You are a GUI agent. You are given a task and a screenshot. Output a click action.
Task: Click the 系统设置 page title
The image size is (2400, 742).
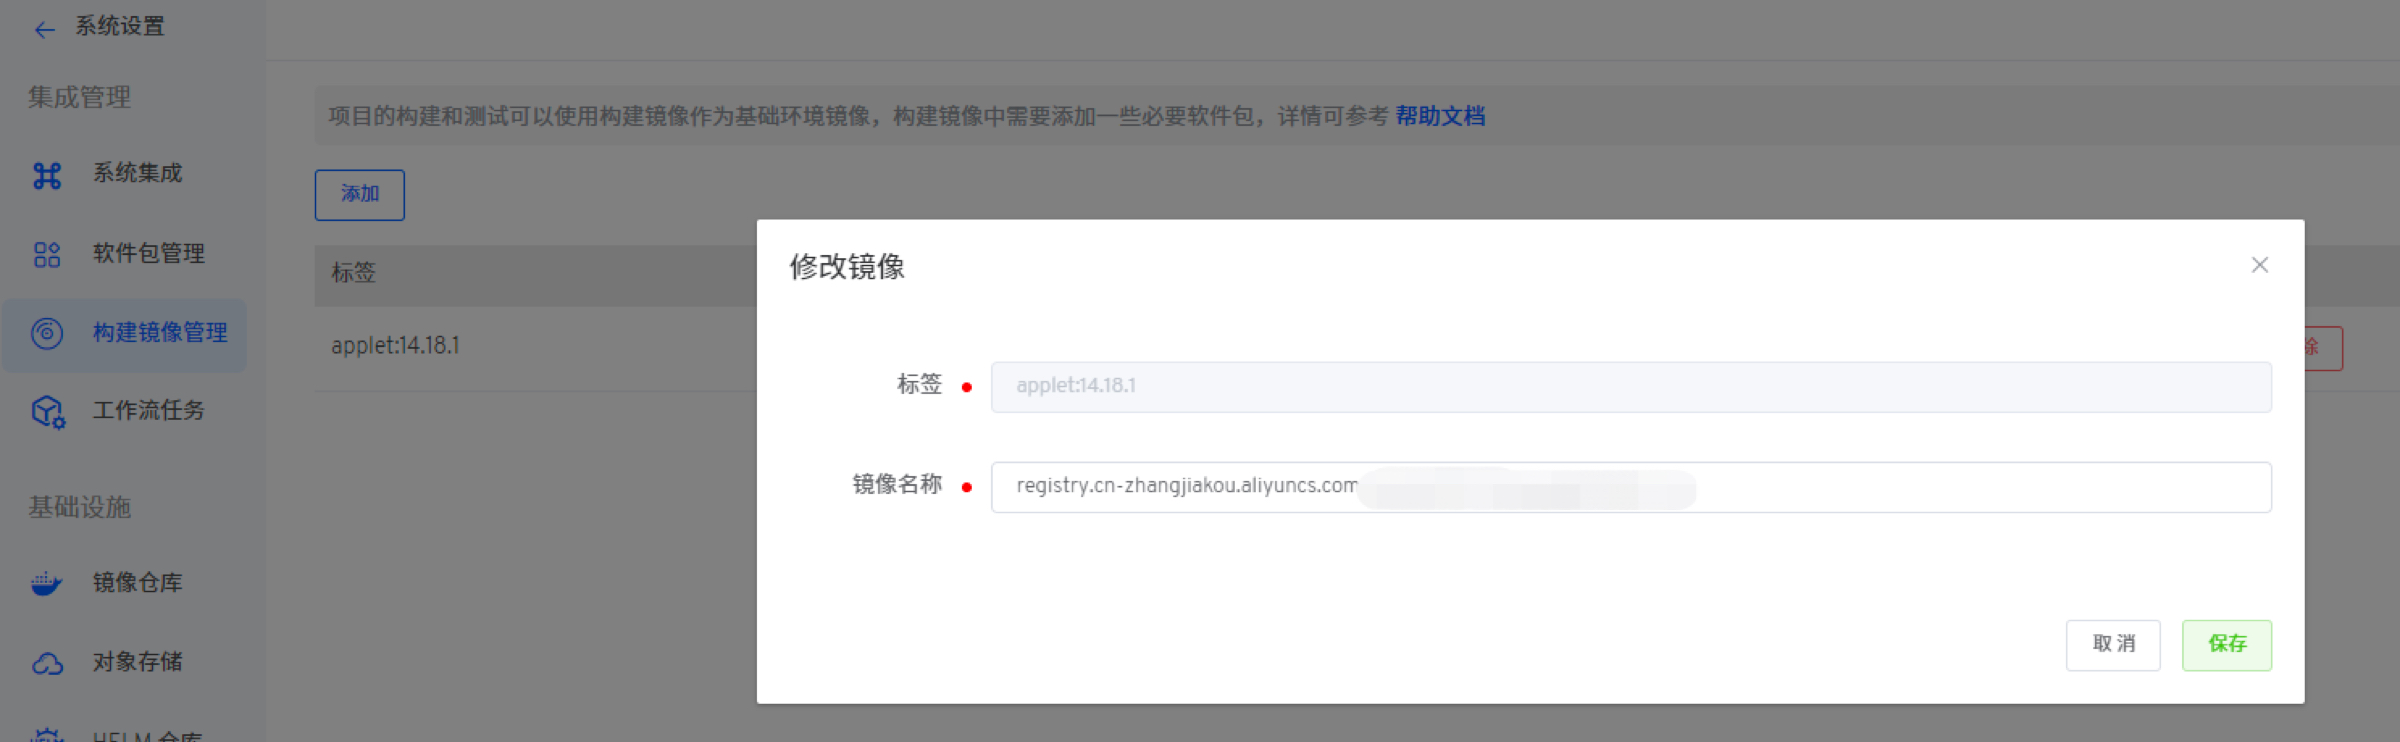(120, 26)
